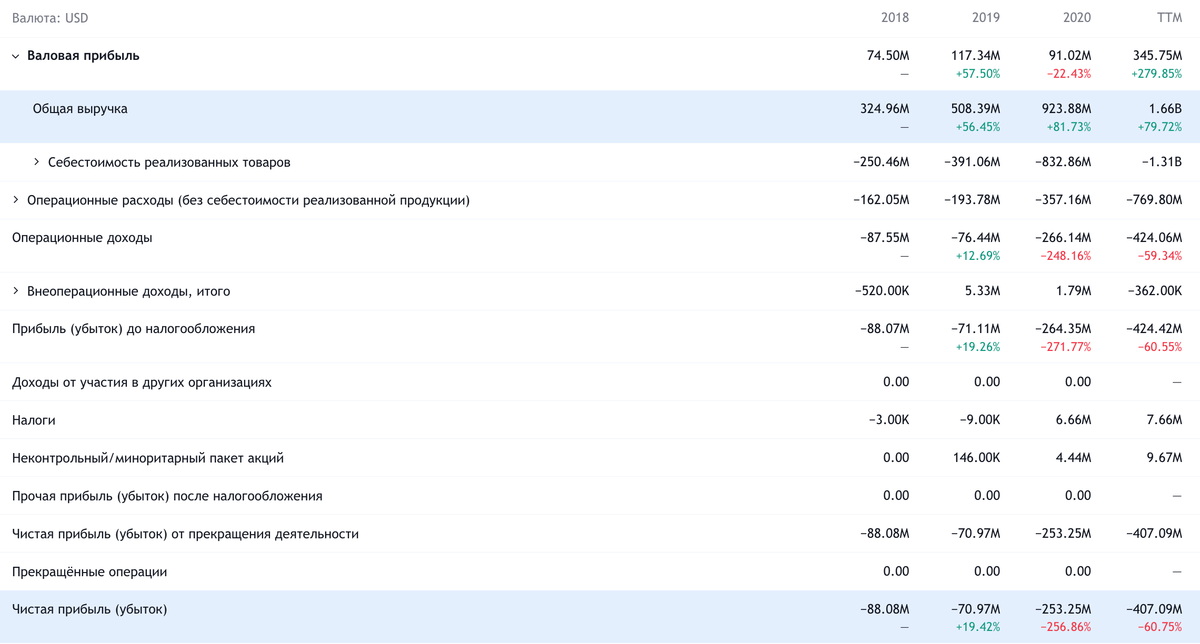Viewport: 1200px width, 644px height.
Task: Click the +81.73% revenue growth
Action: tap(1067, 127)
